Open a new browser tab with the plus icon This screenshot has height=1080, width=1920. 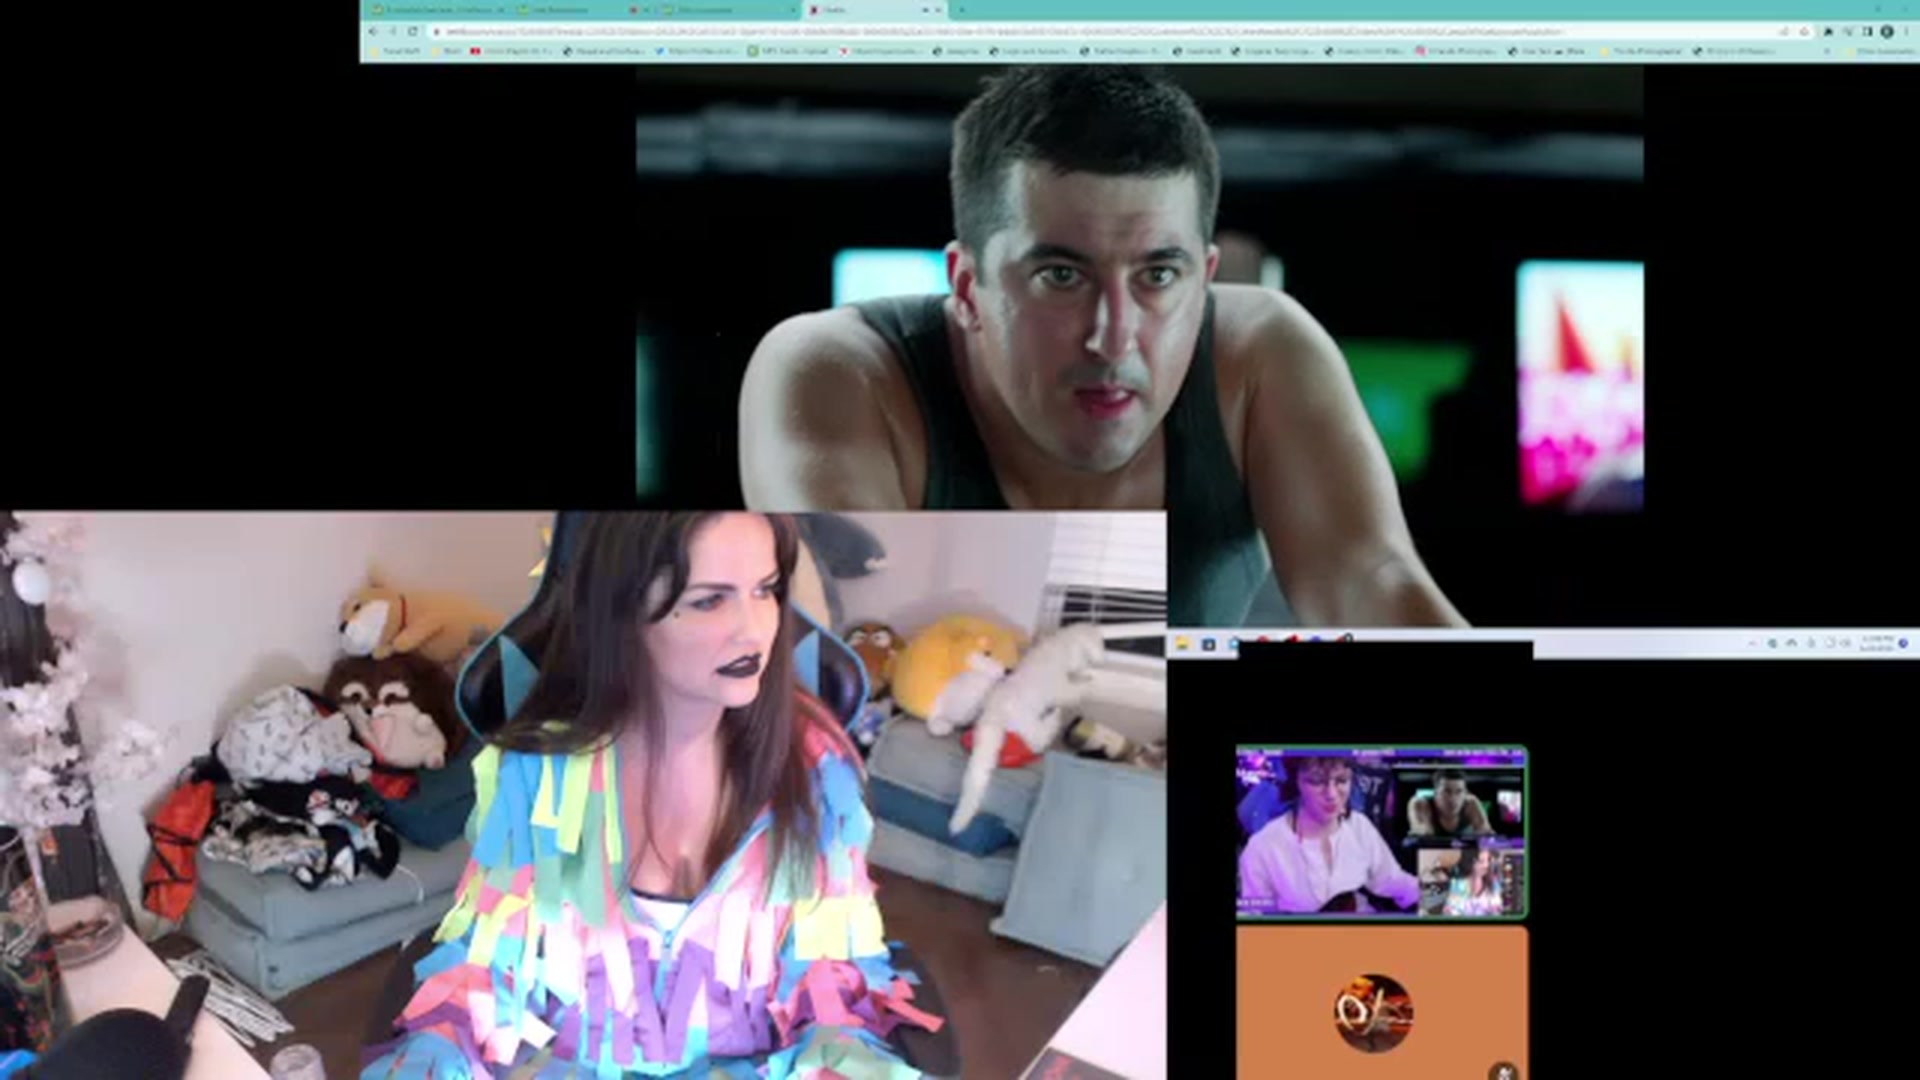click(962, 10)
